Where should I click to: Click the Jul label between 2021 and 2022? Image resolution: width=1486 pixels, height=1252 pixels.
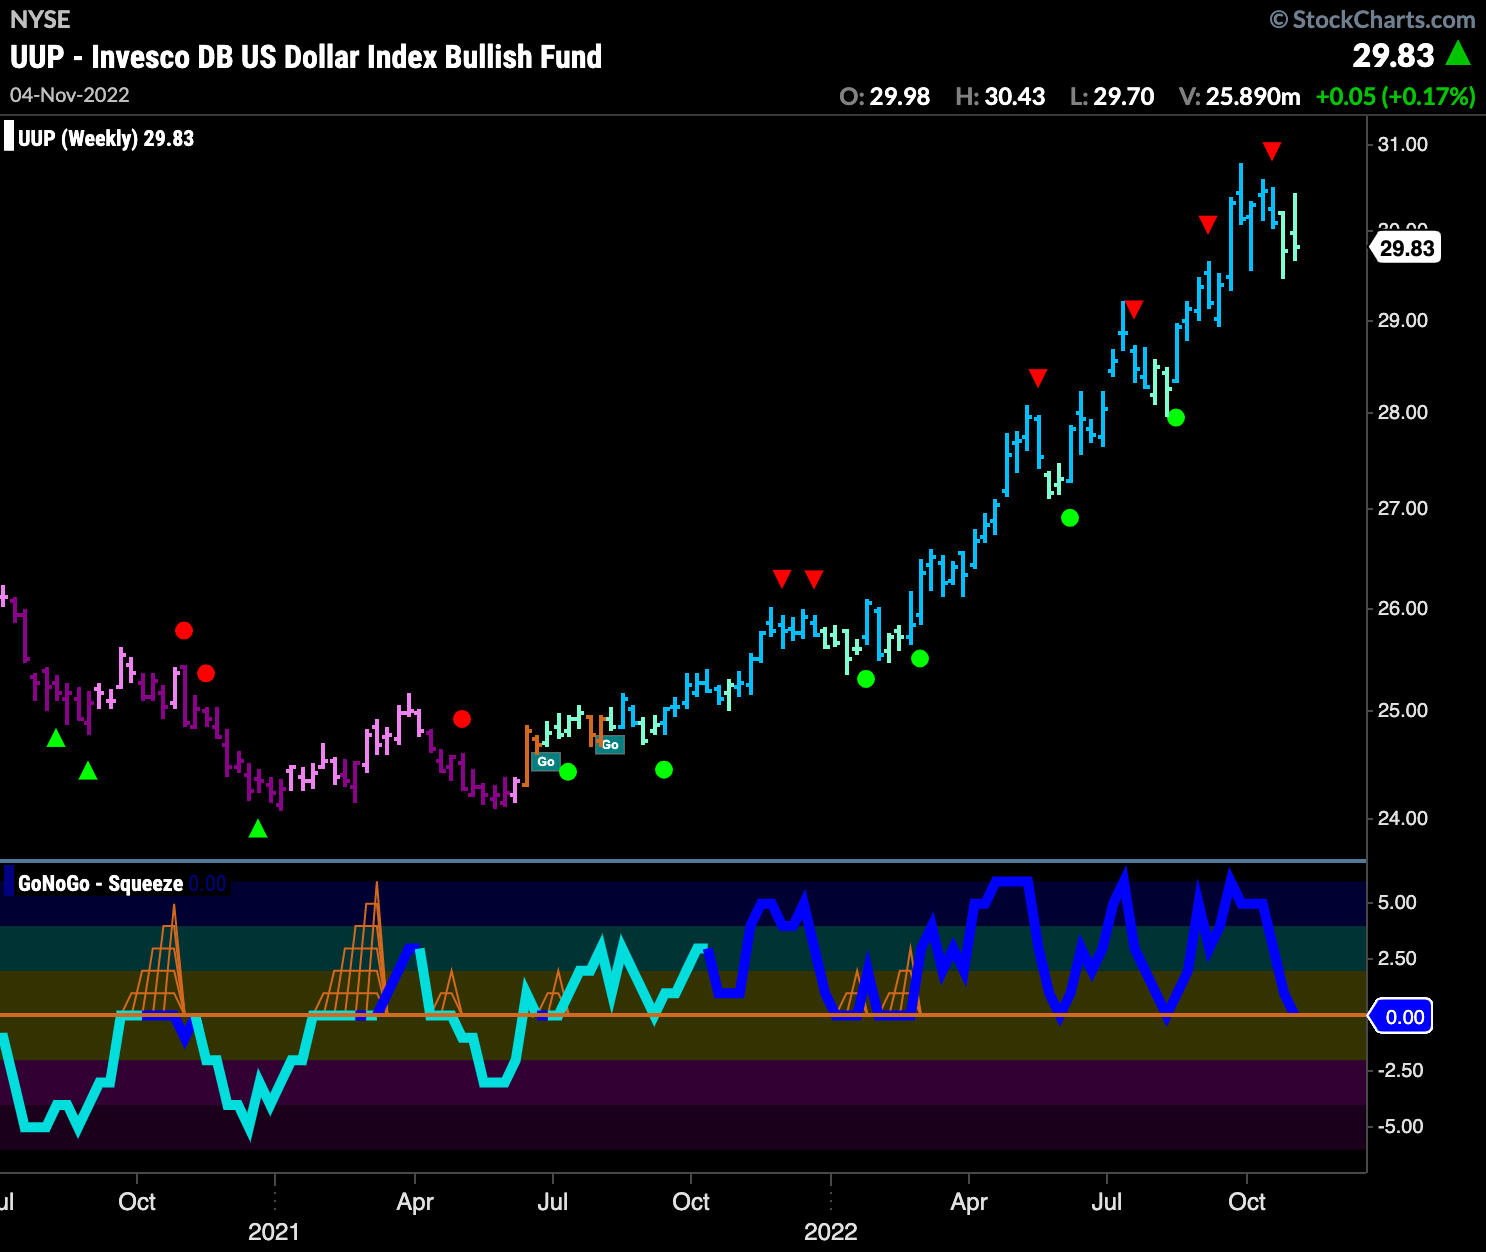point(553,1201)
